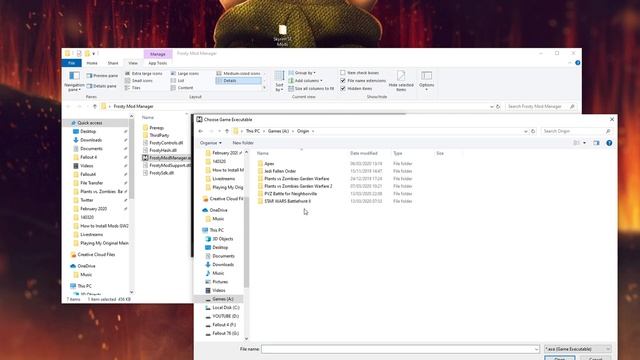640x360 pixels.
Task: Toggle the dialog's preview pane icon
Action: pos(596,143)
